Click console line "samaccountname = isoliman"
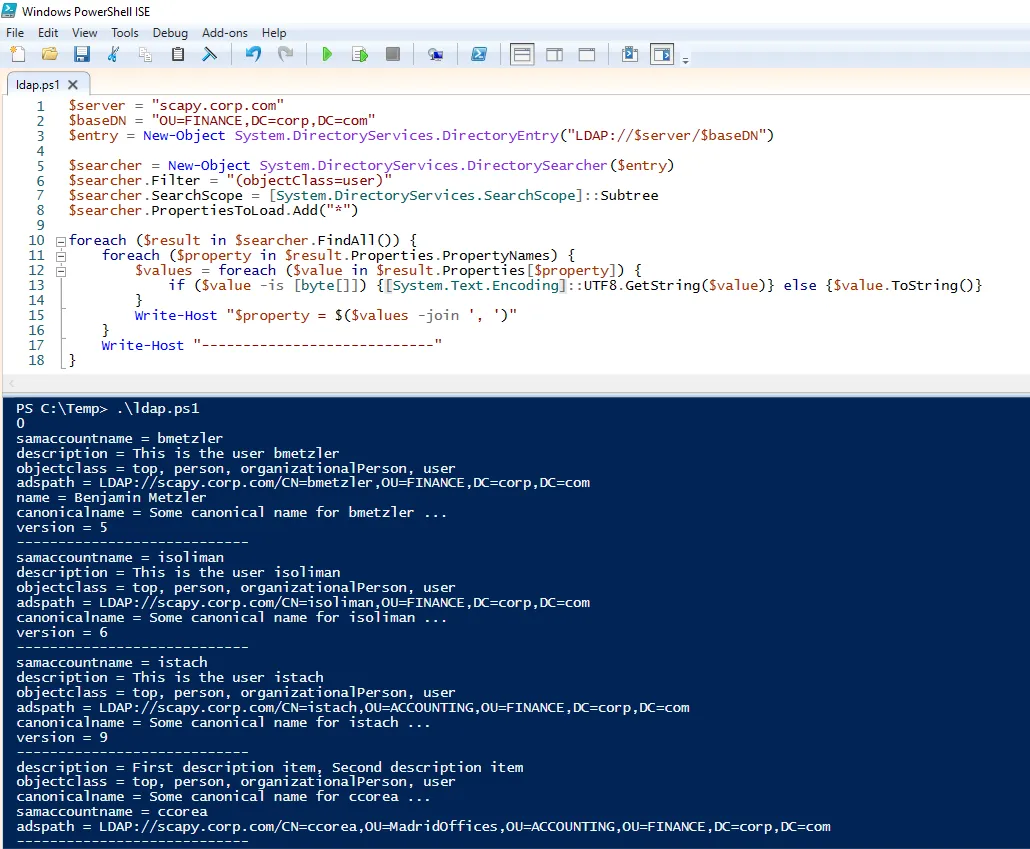 point(120,558)
